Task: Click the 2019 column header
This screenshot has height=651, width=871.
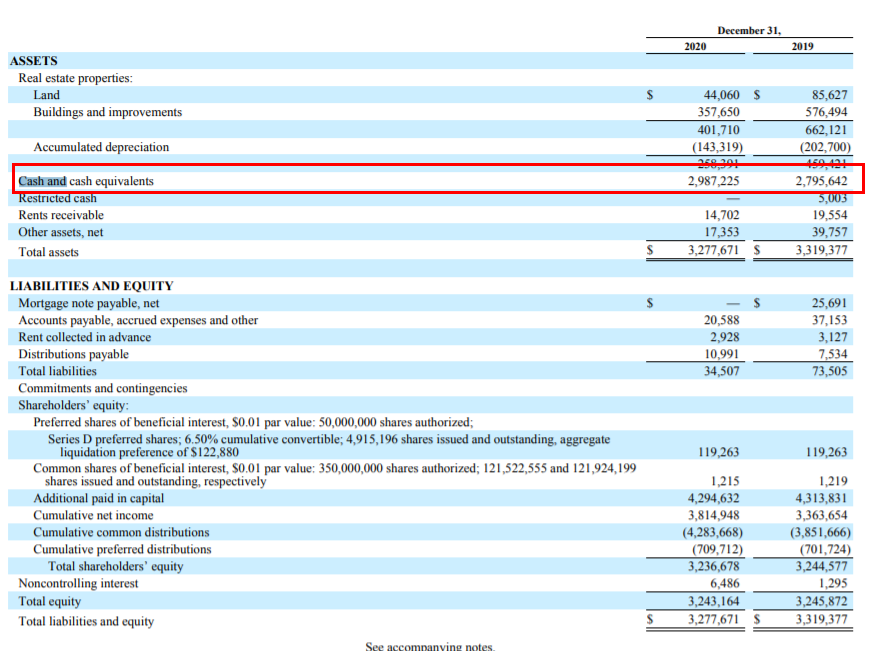Action: [x=802, y=47]
